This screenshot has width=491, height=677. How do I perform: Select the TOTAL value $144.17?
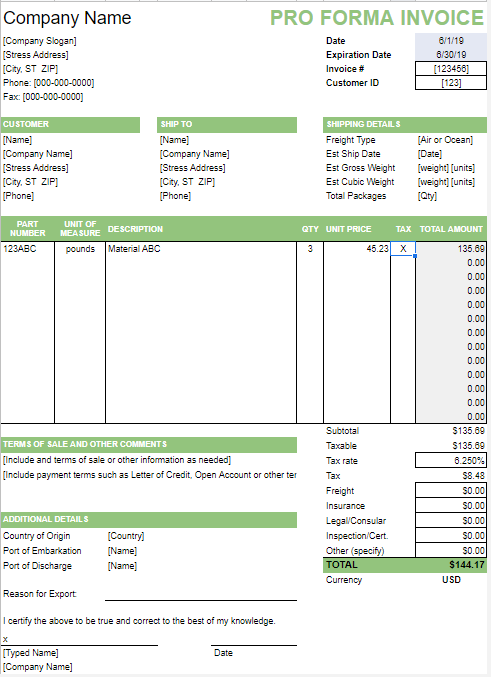point(467,565)
